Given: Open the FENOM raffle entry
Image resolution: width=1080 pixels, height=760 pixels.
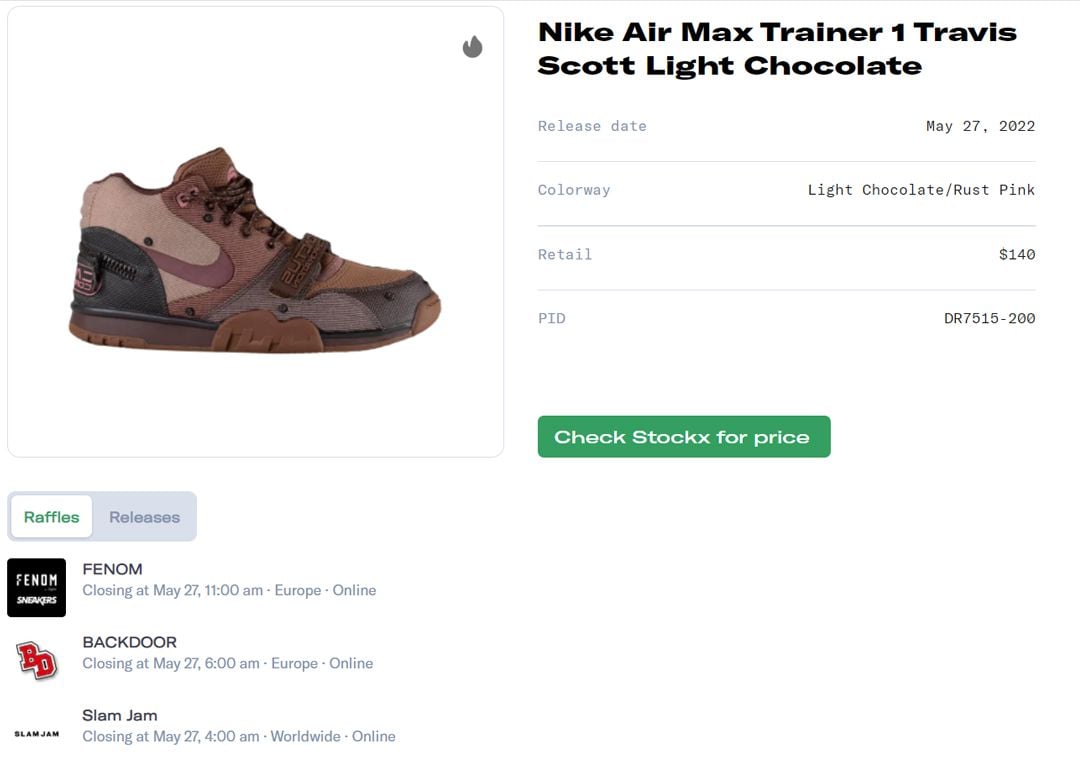Looking at the screenshot, I should [112, 569].
